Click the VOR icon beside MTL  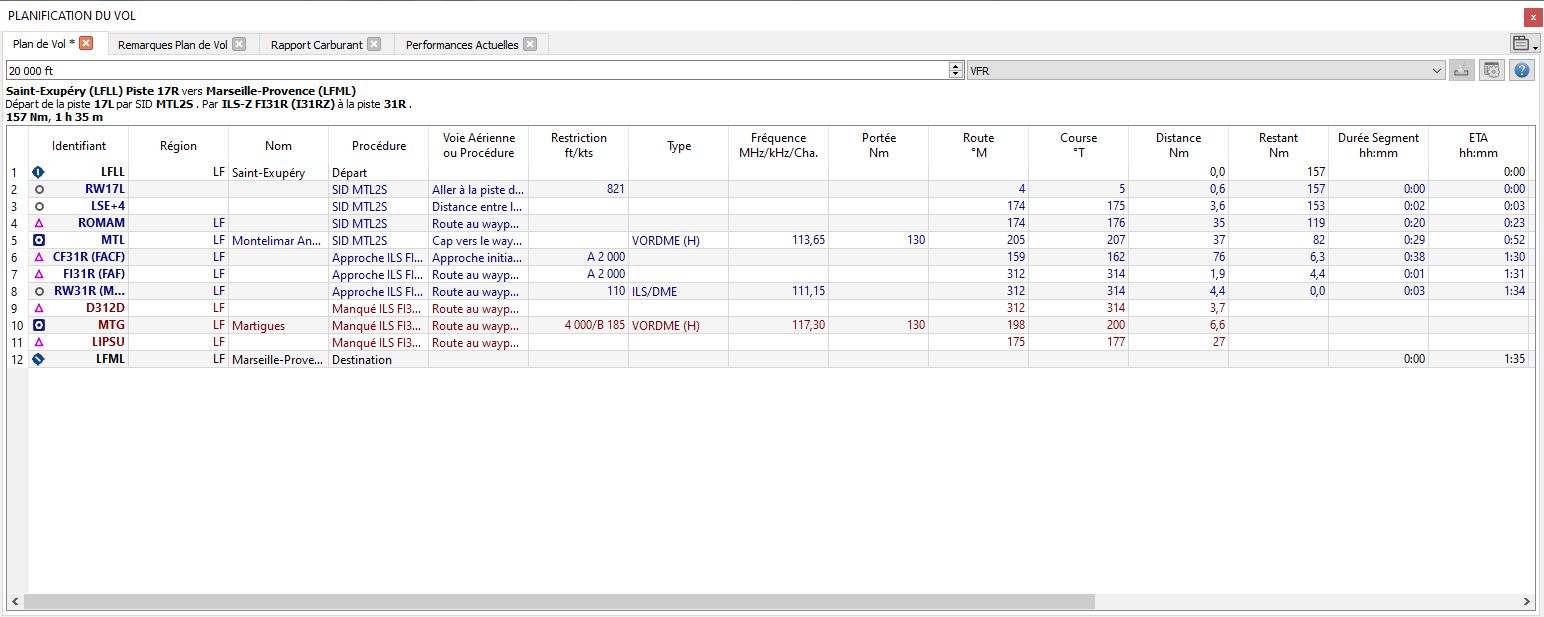[x=38, y=240]
